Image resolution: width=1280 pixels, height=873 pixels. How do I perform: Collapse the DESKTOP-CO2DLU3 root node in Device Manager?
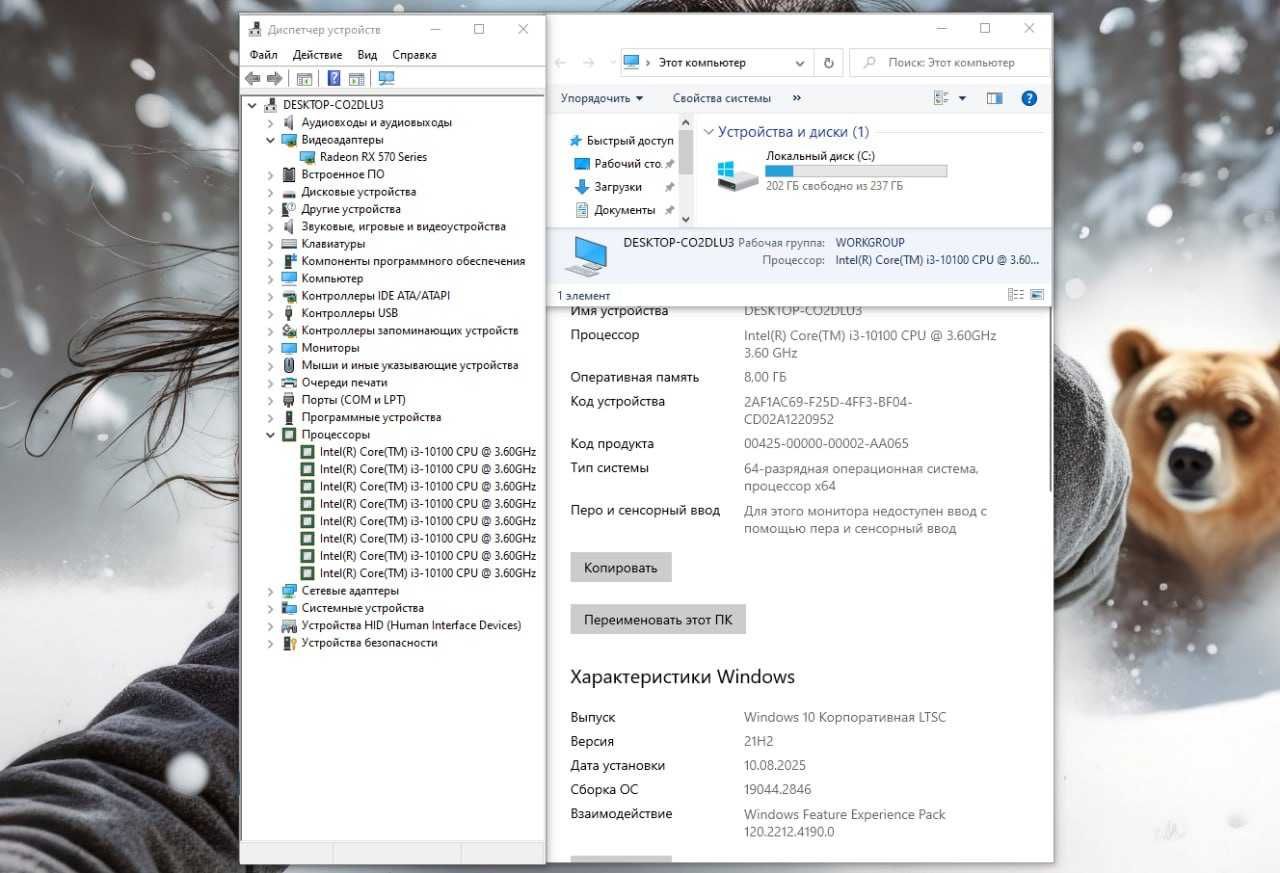pos(252,105)
